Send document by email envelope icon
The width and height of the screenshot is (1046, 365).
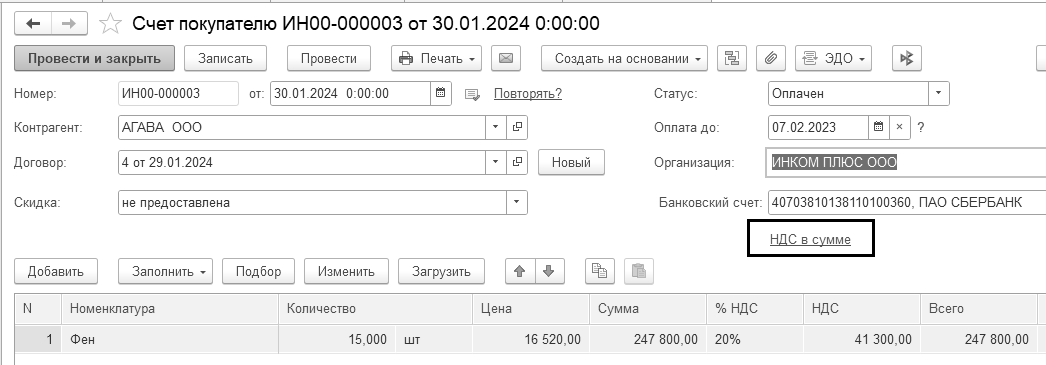(506, 59)
